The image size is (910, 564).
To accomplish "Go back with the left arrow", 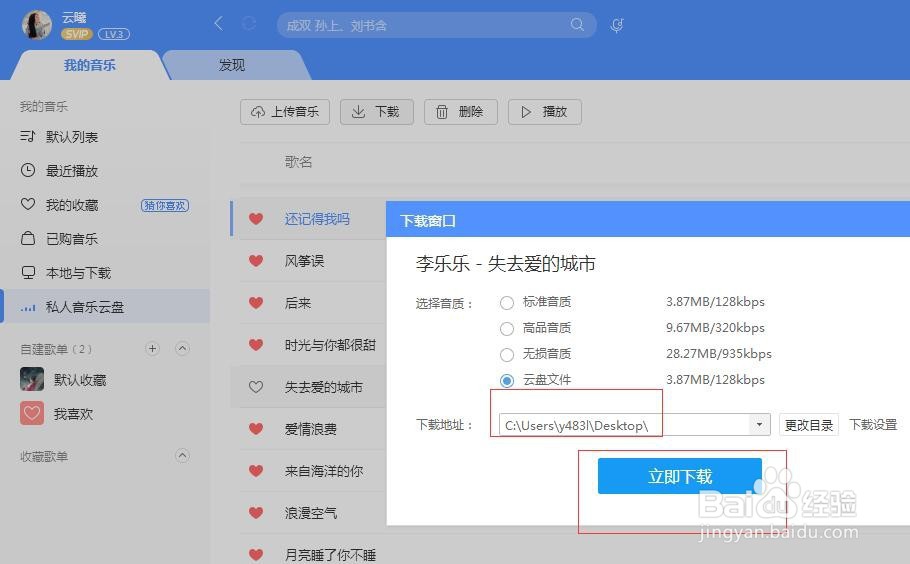I will (219, 24).
